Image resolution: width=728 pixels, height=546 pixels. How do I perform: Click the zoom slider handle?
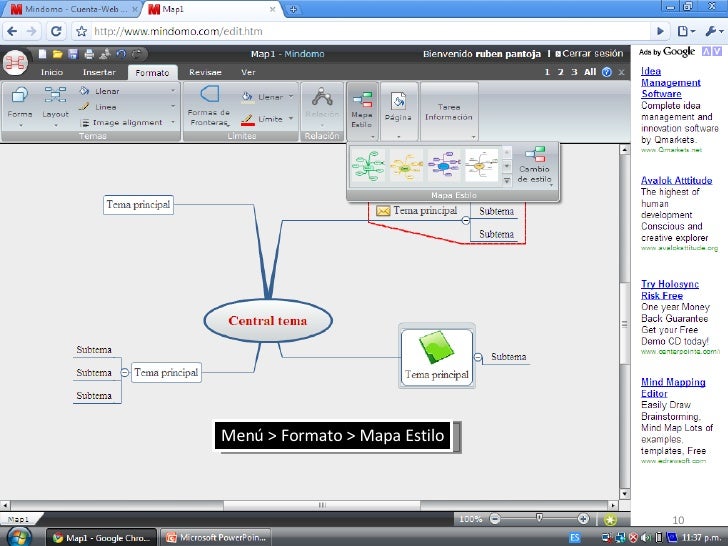(x=539, y=517)
